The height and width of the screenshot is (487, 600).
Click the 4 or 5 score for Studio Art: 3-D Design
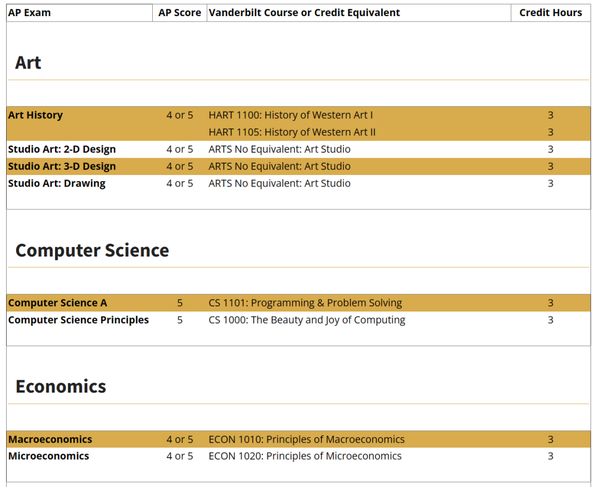coord(179,166)
